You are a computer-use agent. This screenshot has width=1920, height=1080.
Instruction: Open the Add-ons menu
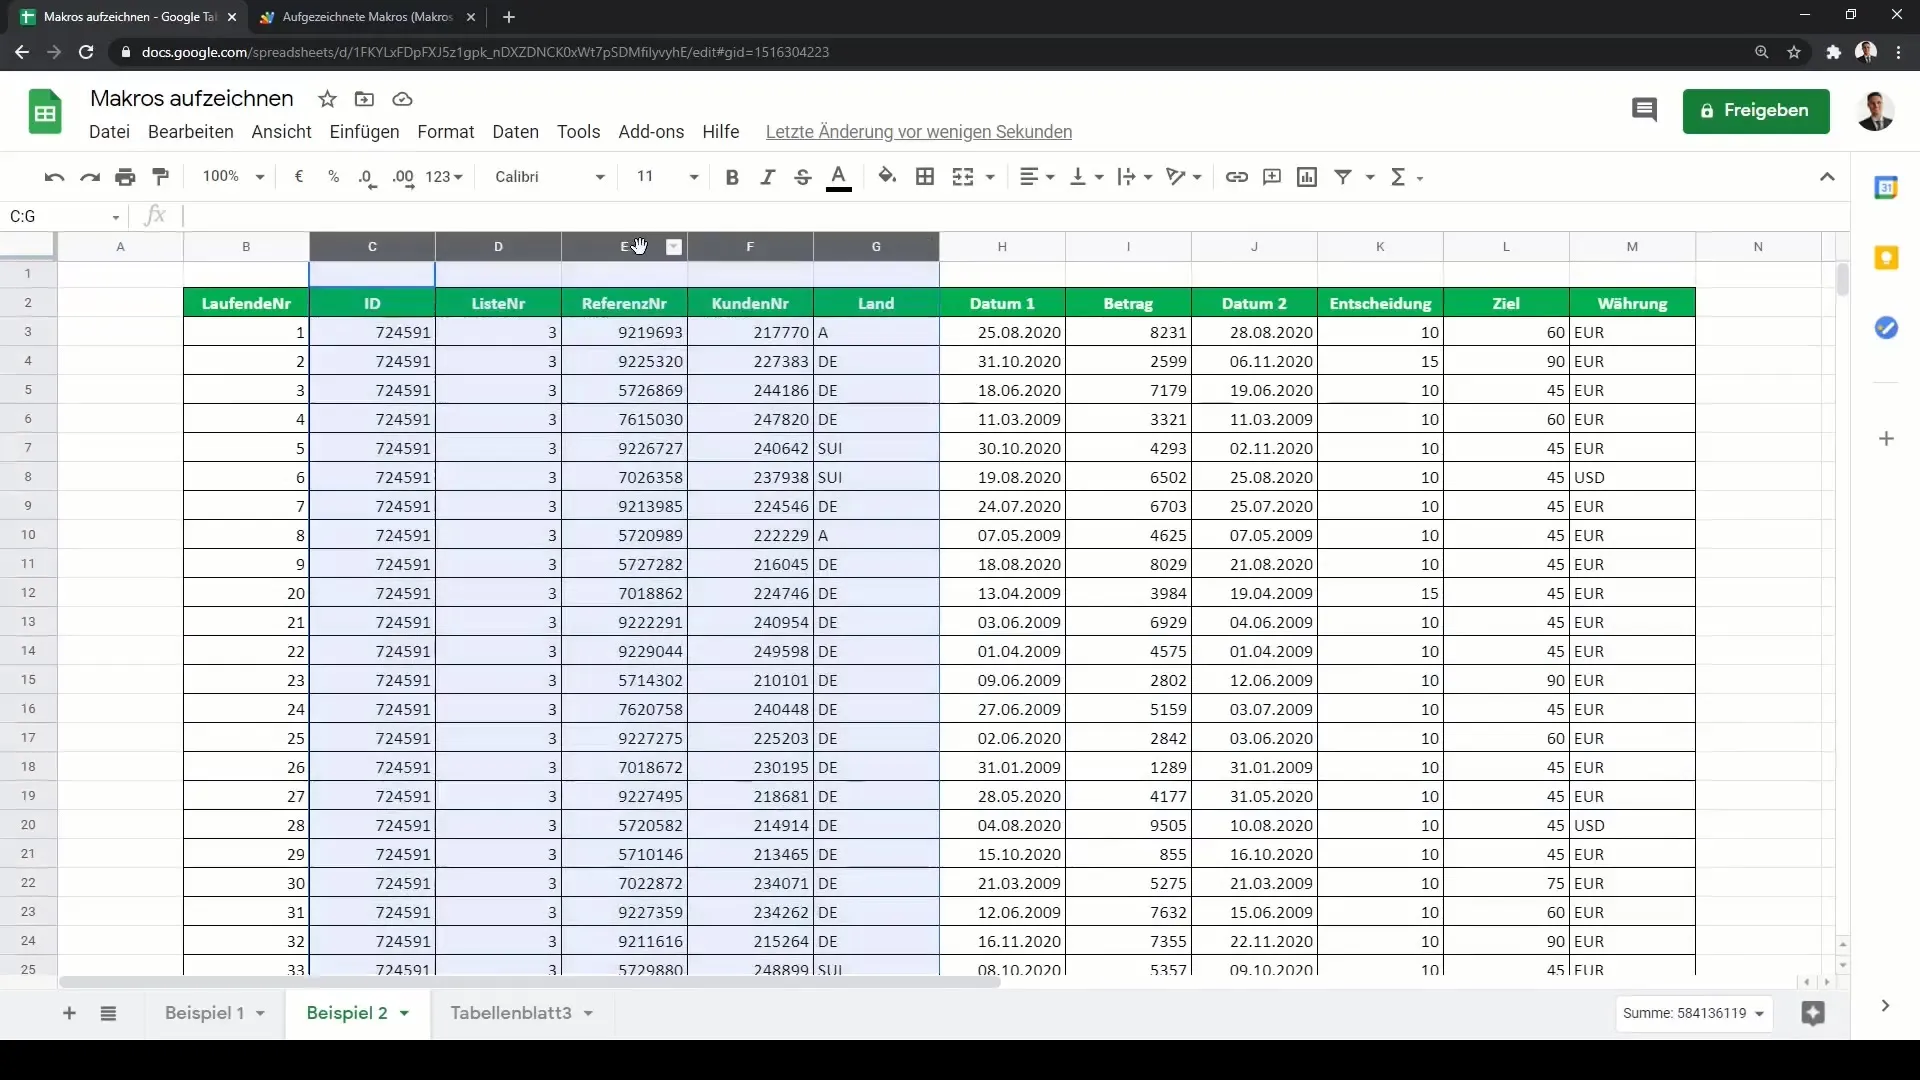pyautogui.click(x=651, y=132)
